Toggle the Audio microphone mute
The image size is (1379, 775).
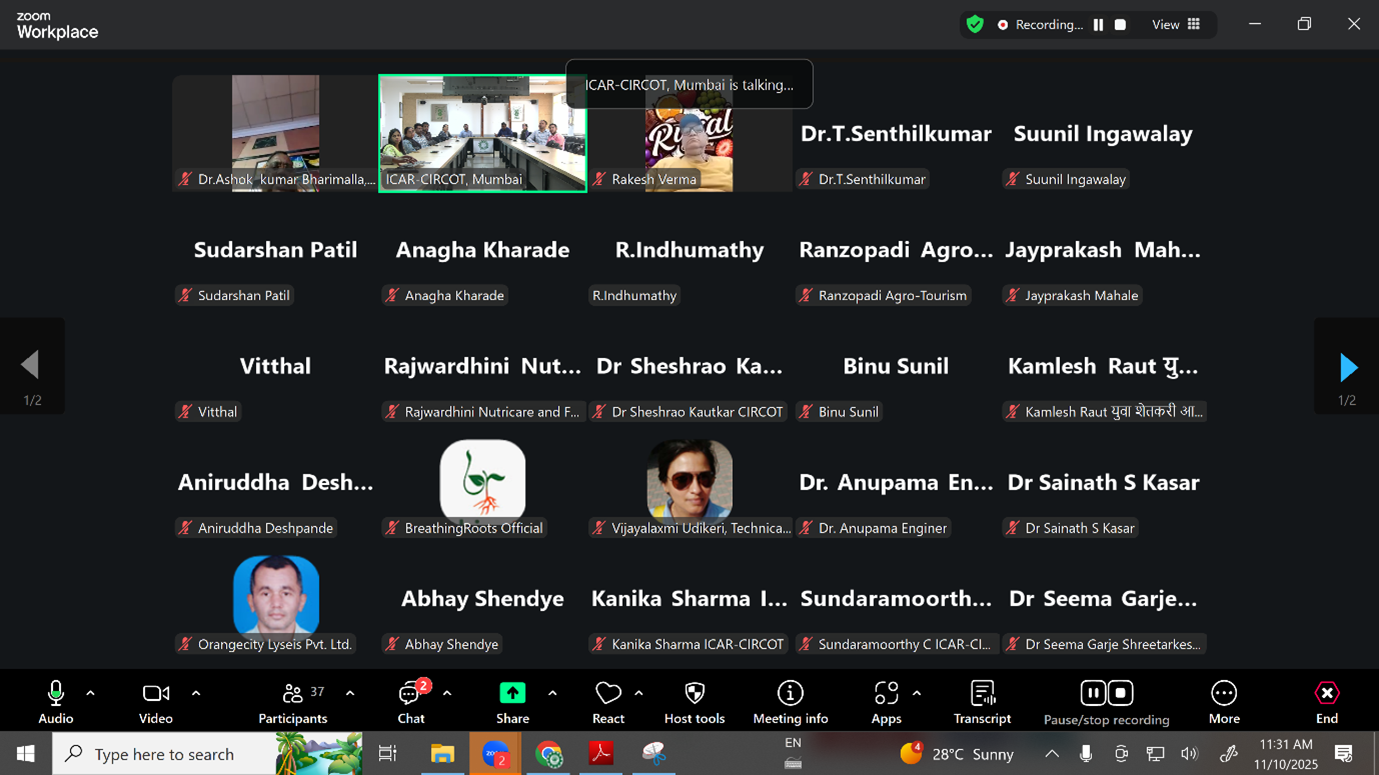click(x=56, y=703)
